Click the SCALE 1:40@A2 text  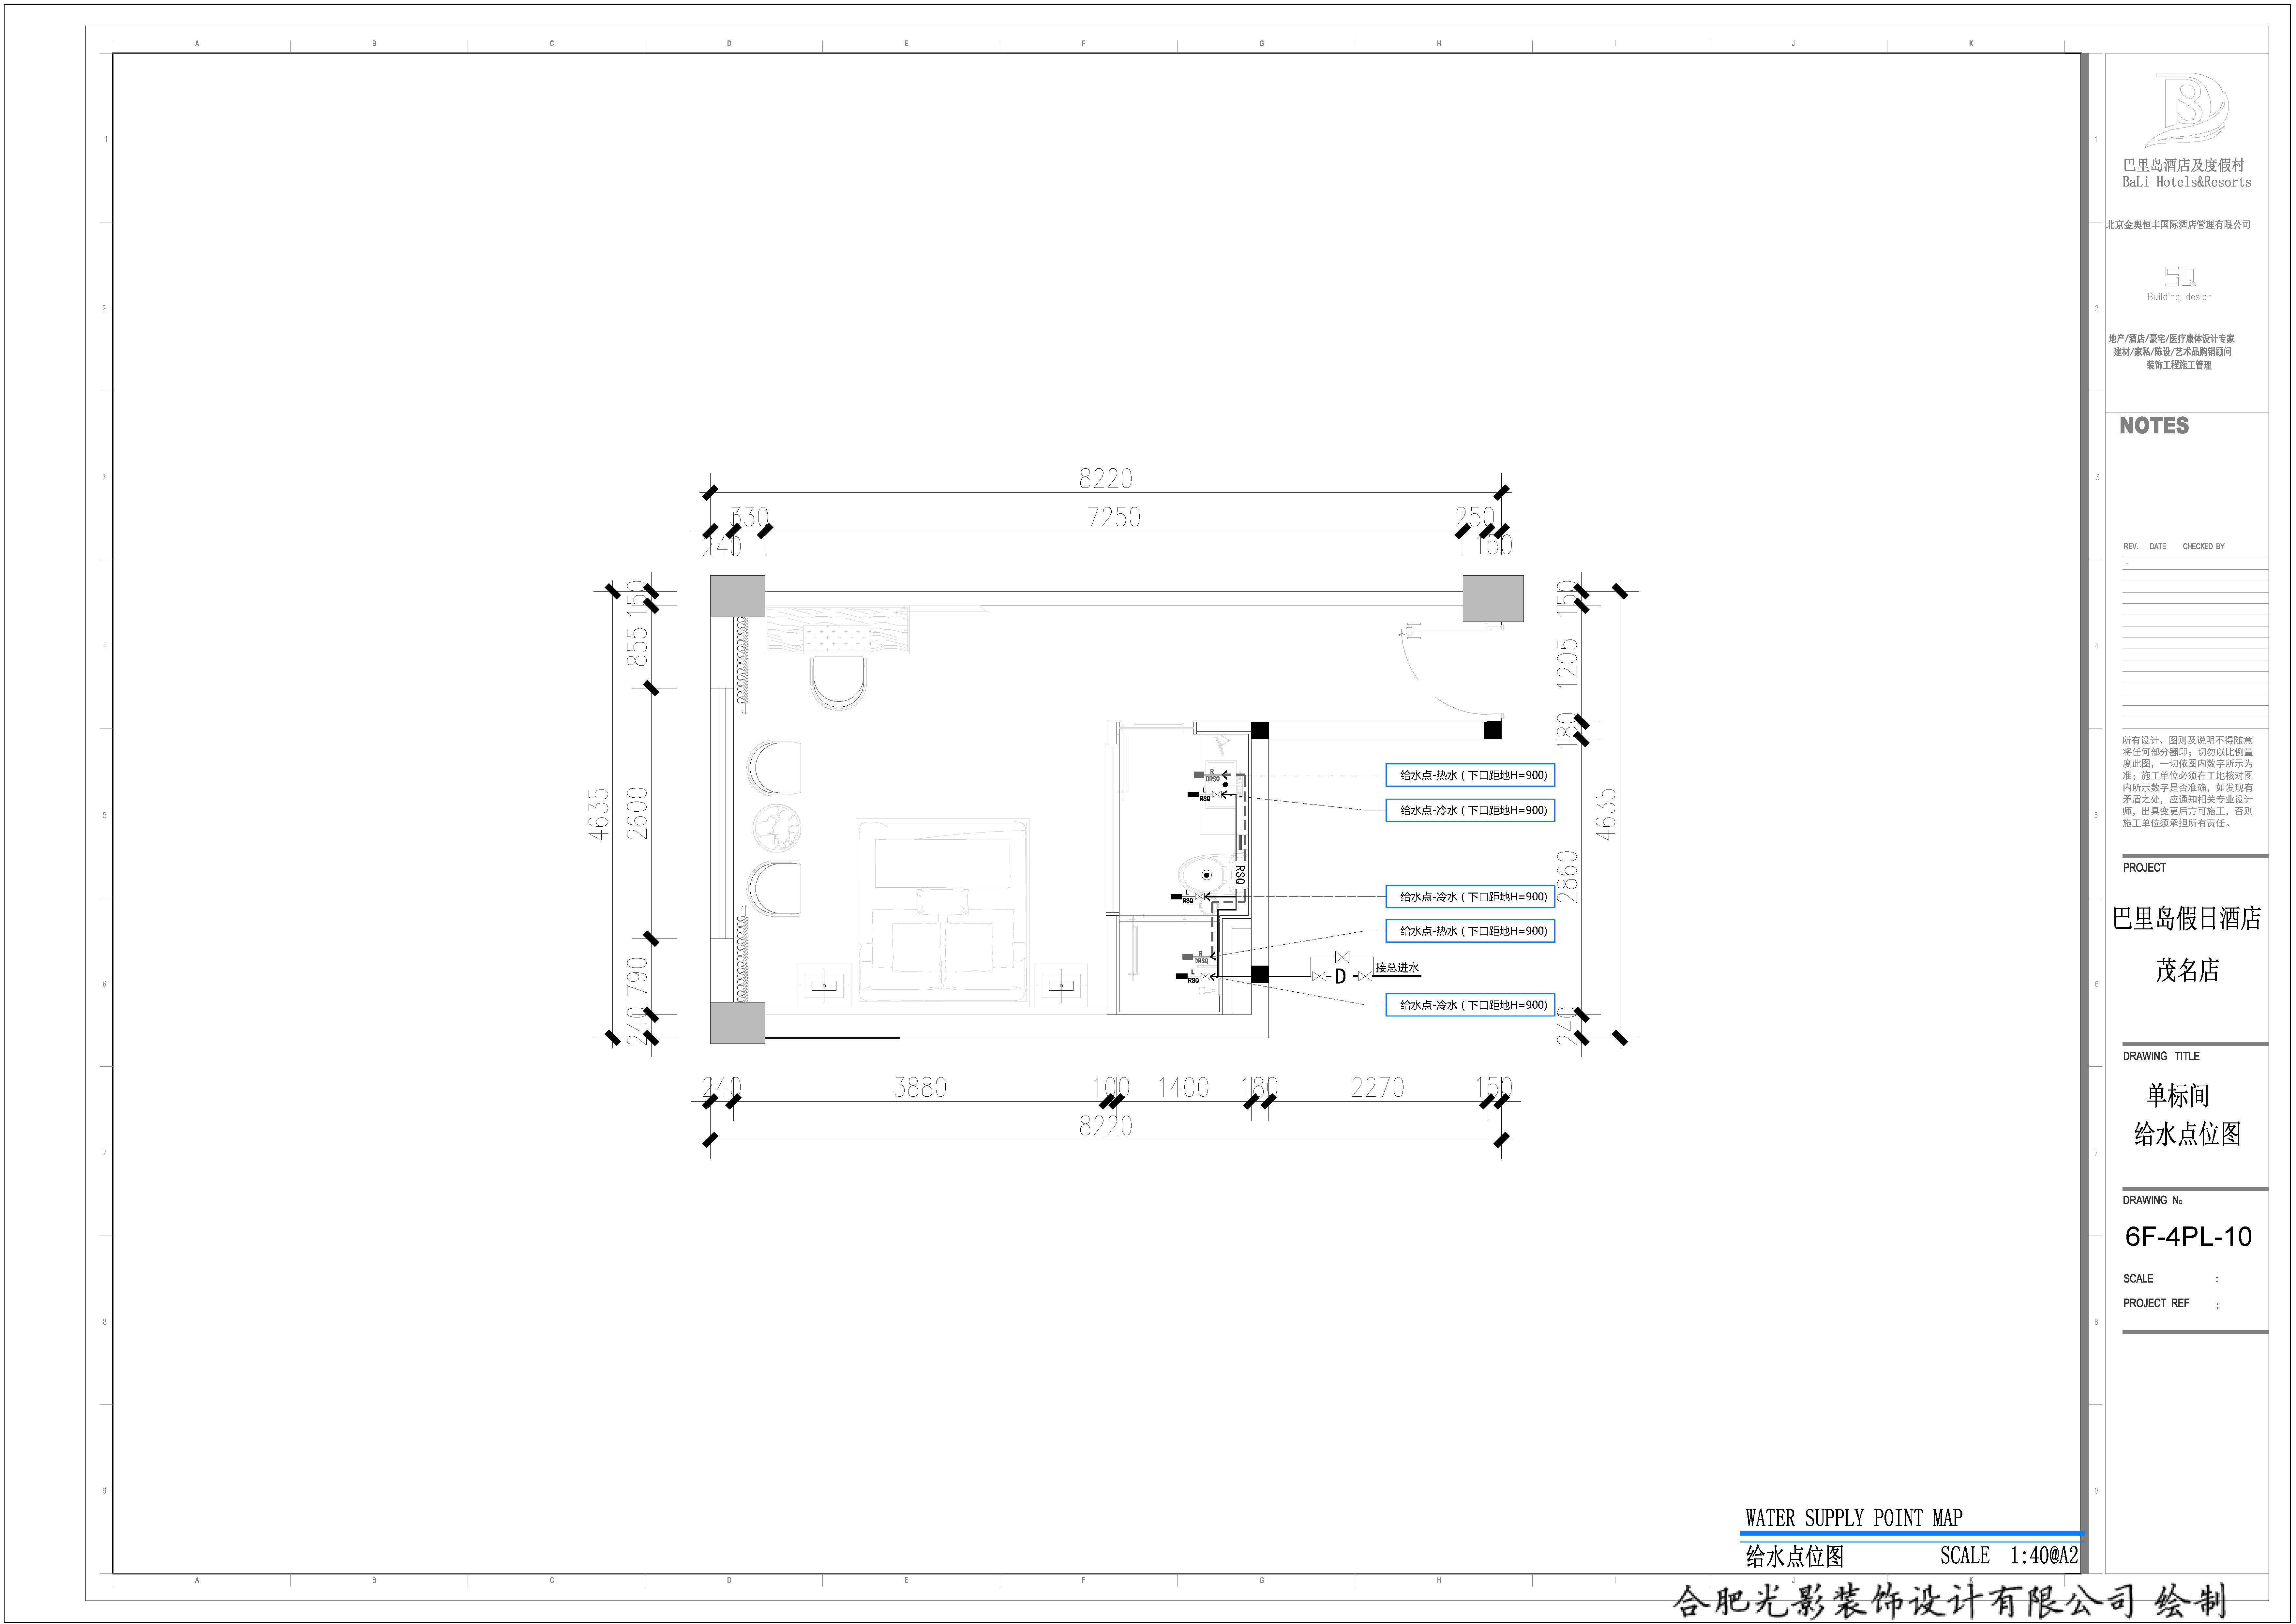2009,1555
